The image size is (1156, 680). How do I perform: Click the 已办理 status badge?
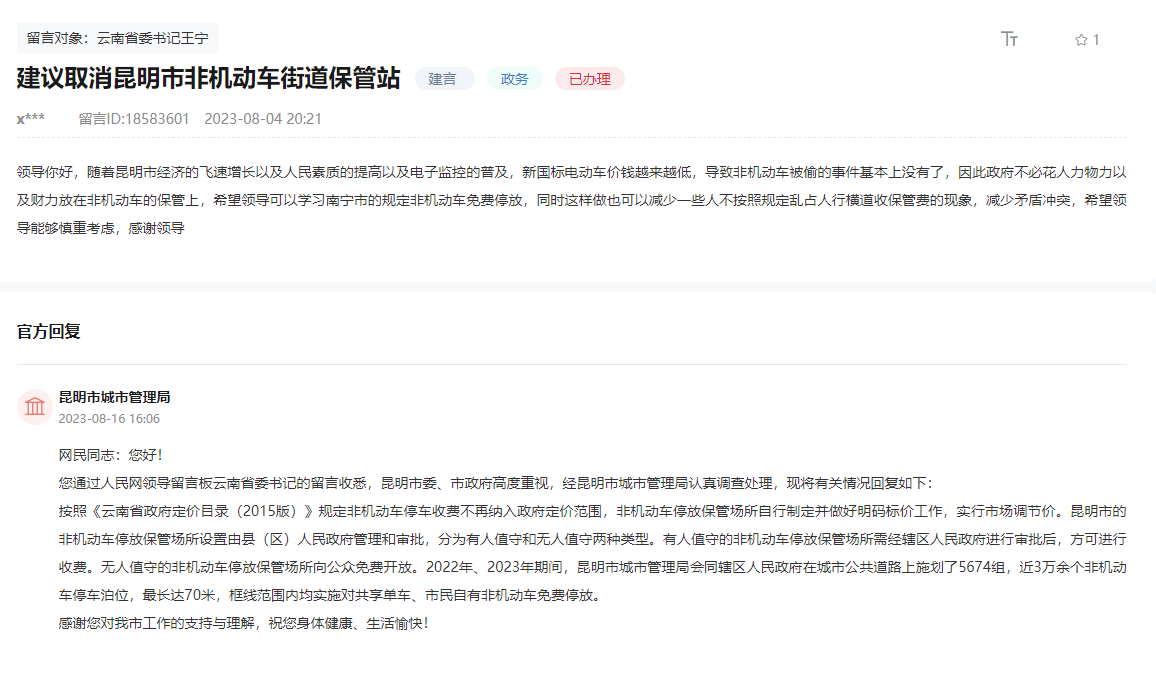click(x=589, y=79)
